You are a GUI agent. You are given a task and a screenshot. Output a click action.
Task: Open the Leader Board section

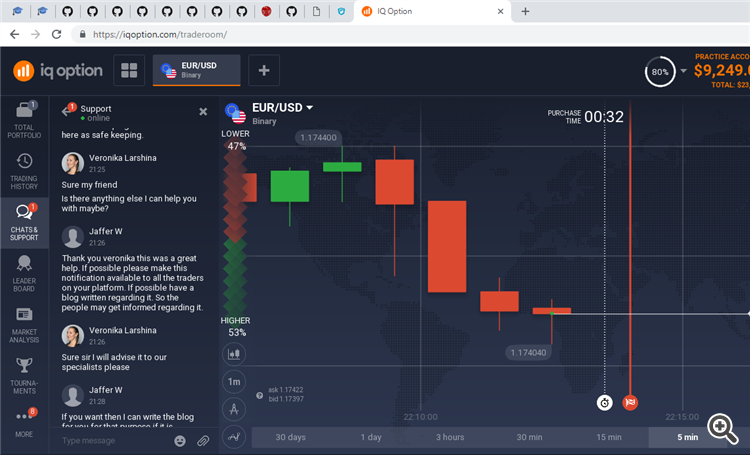pyautogui.click(x=24, y=274)
